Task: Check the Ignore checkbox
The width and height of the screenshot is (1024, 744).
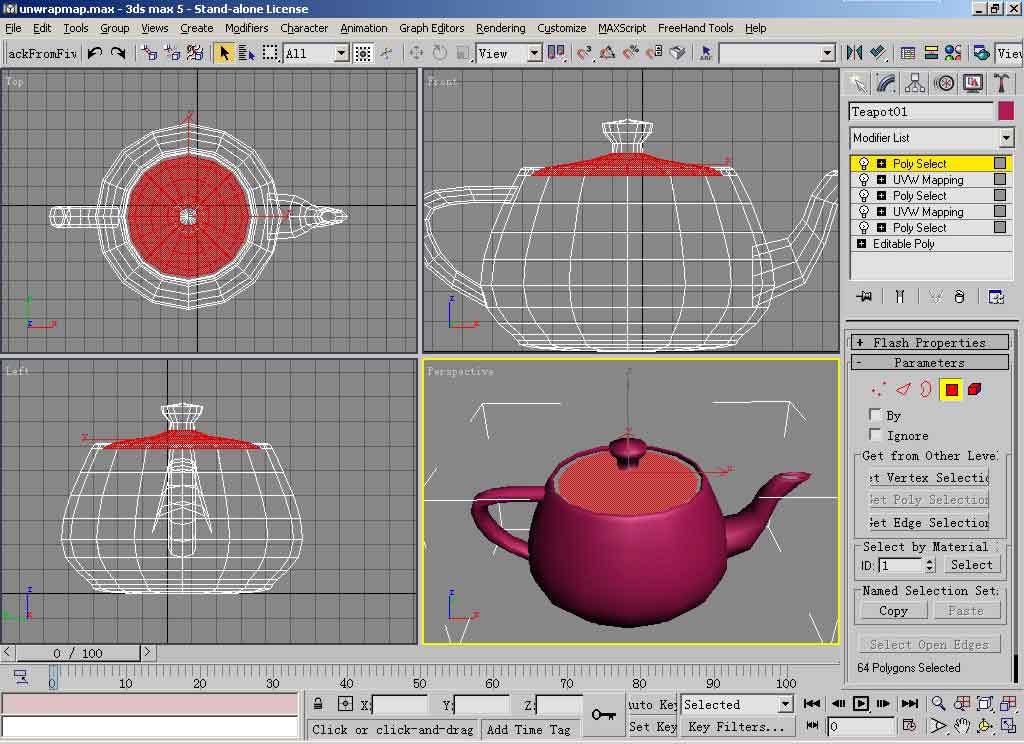Action: 876,435
